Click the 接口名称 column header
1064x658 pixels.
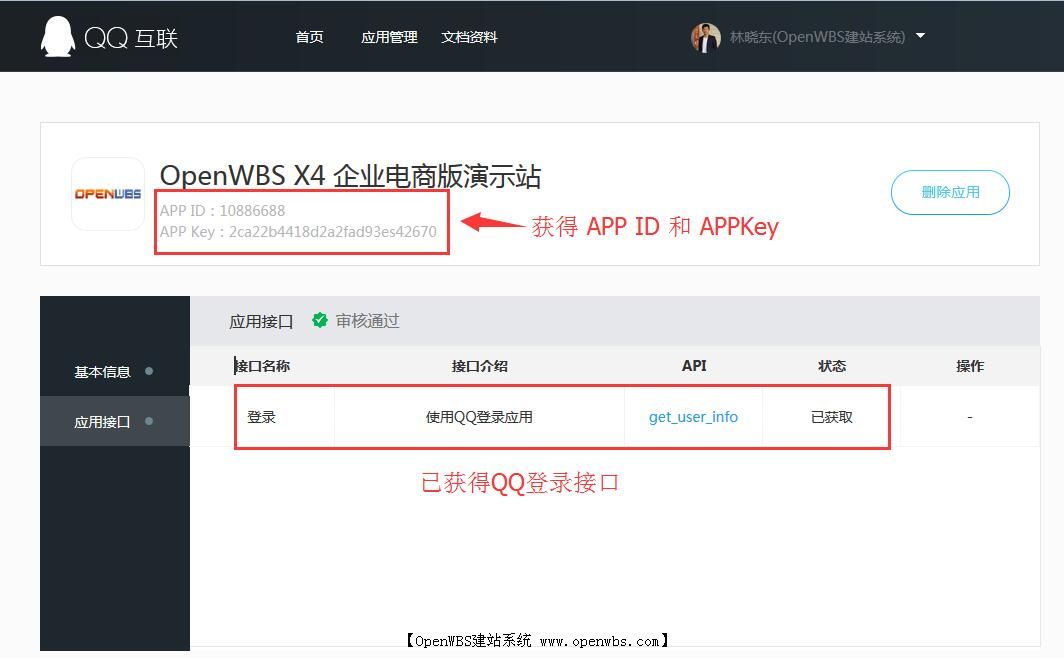[264, 366]
